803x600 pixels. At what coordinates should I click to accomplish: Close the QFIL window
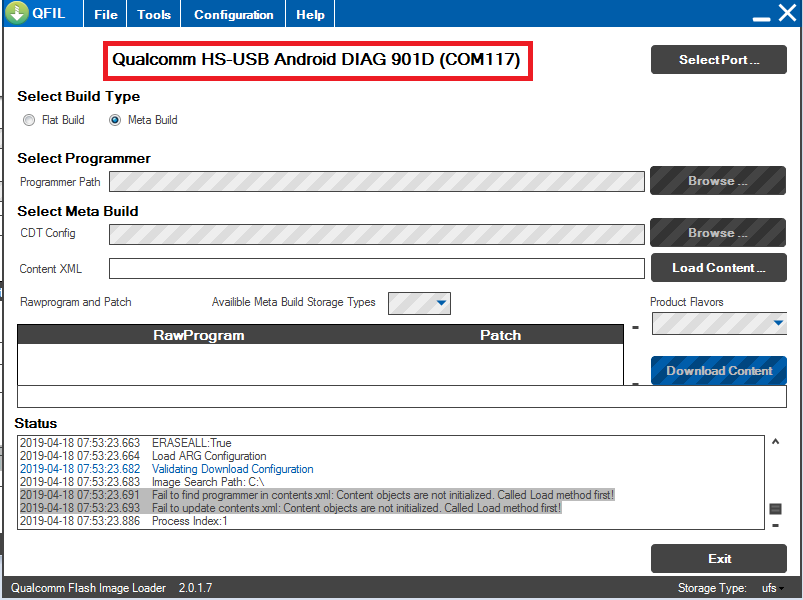coord(786,14)
